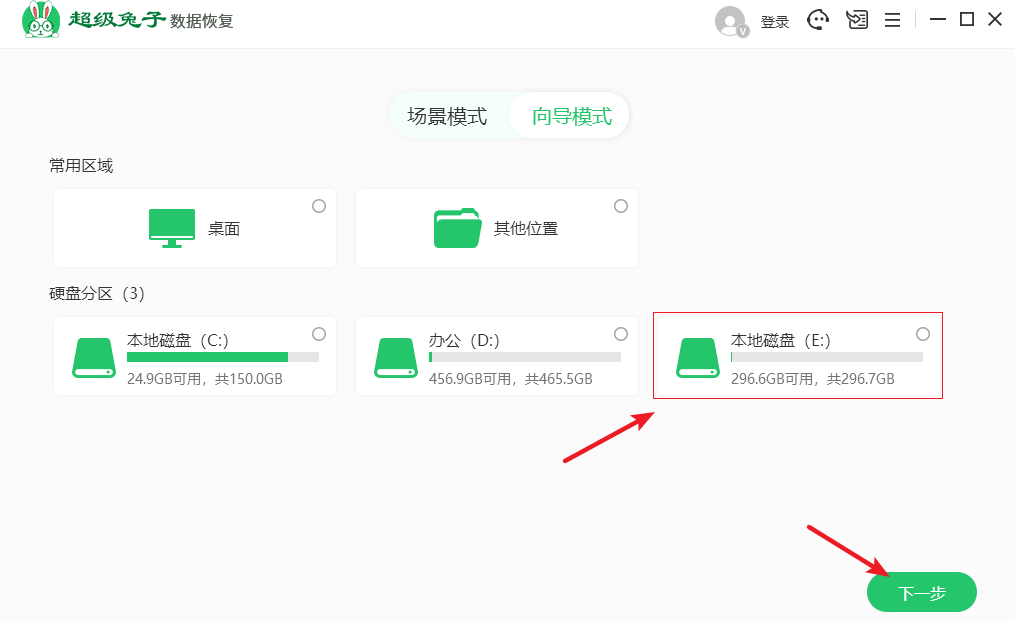1015x622 pixels.
Task: Select the 桌面 radio button
Action: click(319, 206)
